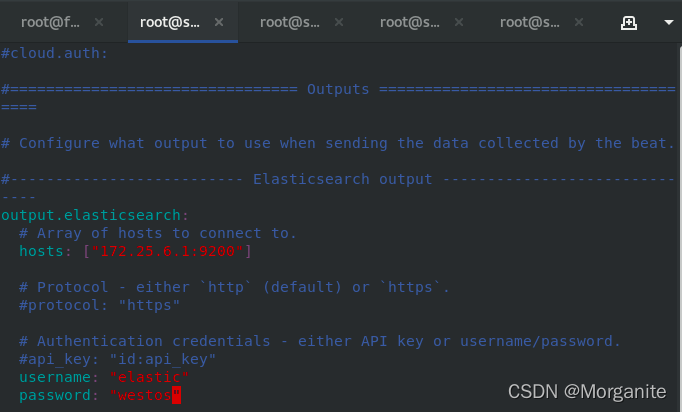Click the 'Configure what output to use' comment
The height and width of the screenshot is (412, 682).
tap(338, 143)
